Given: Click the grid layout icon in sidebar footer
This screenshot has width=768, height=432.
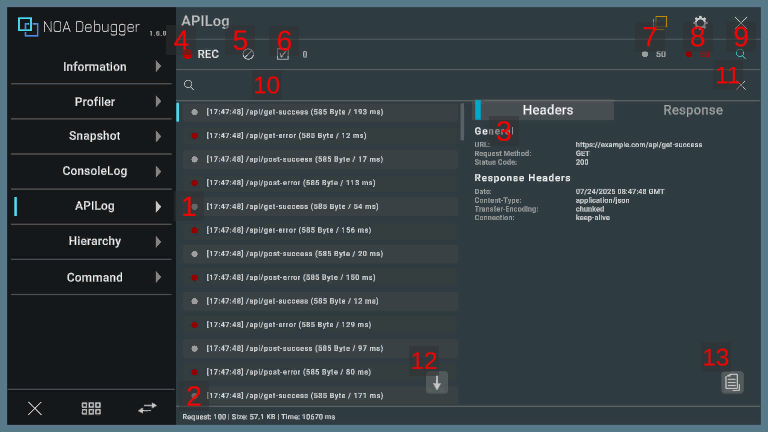Looking at the screenshot, I should pyautogui.click(x=91, y=408).
